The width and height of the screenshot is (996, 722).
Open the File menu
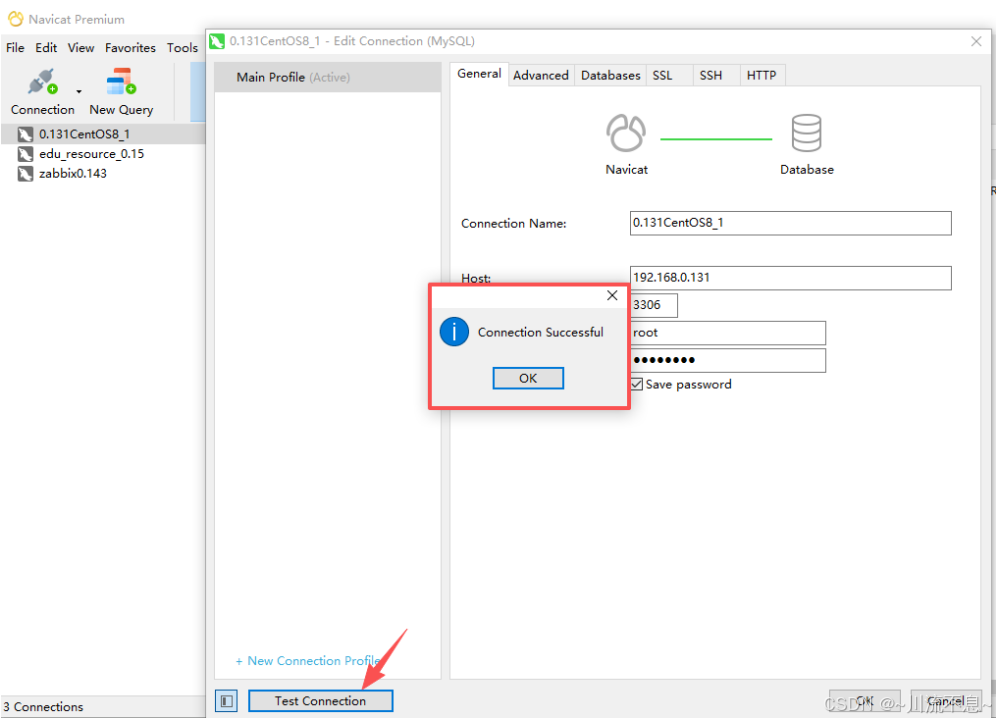[x=15, y=48]
